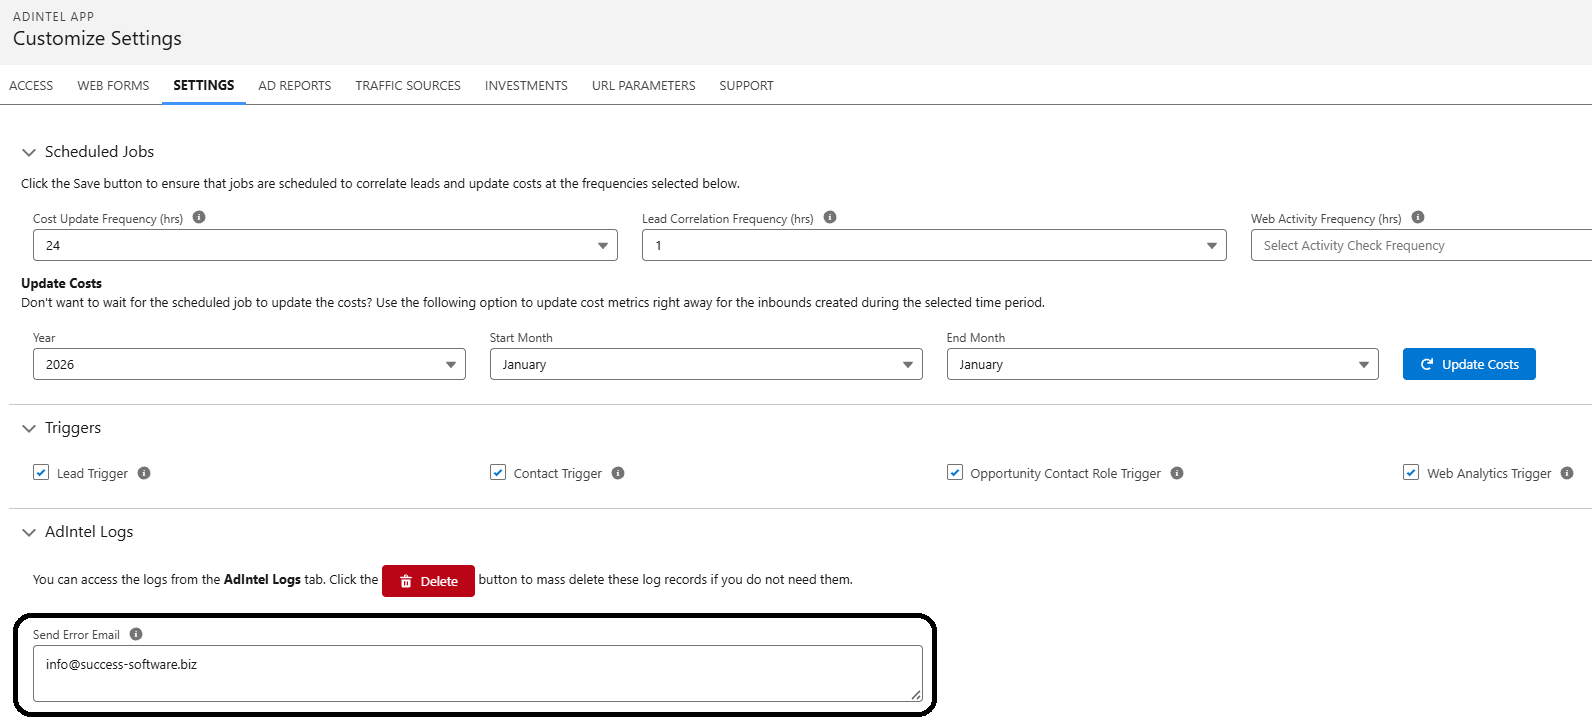The image size is (1592, 726).
Task: Select the Settings tab
Action: tap(204, 85)
